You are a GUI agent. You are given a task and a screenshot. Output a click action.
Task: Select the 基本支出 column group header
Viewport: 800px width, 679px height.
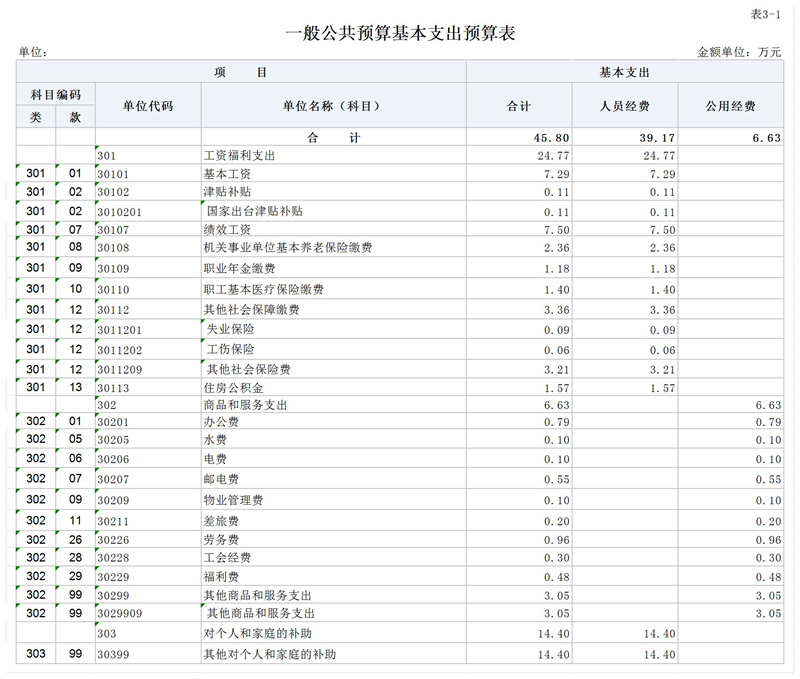tap(625, 73)
